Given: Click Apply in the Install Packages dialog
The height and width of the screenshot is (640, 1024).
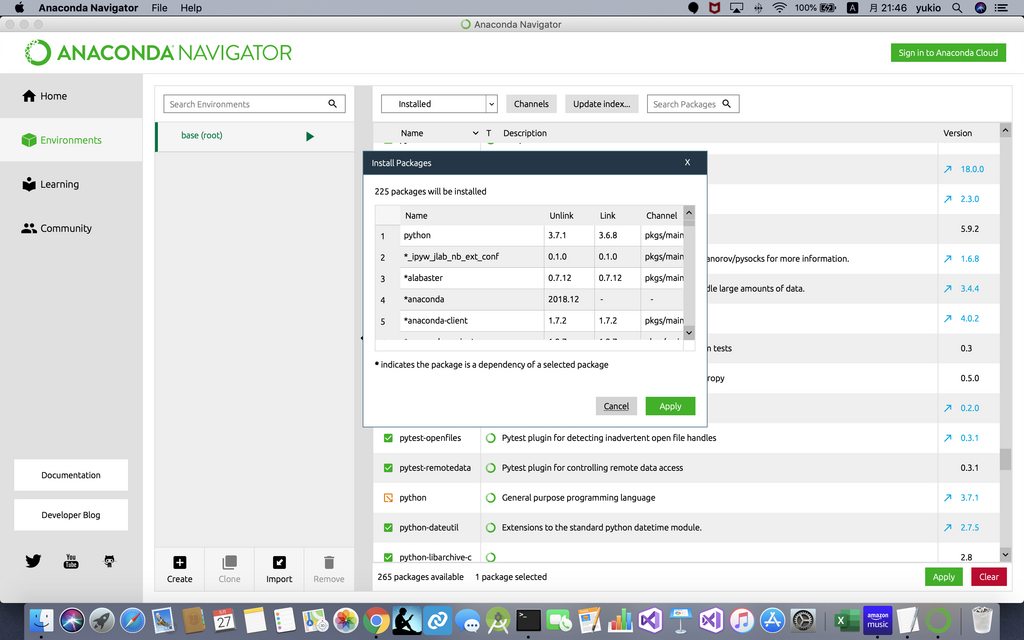Looking at the screenshot, I should click(670, 406).
